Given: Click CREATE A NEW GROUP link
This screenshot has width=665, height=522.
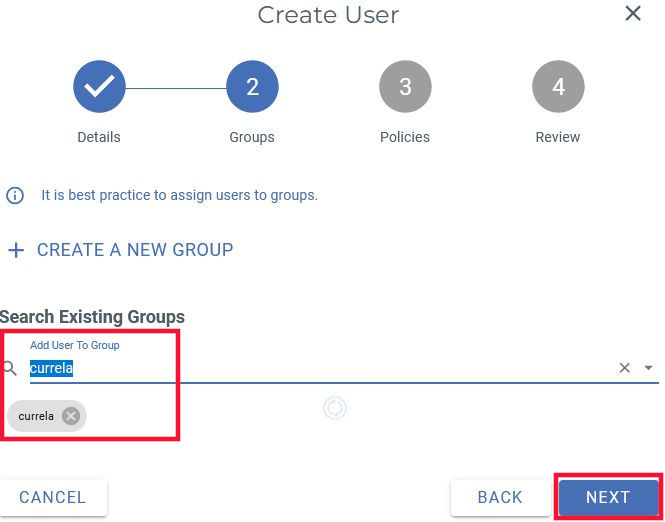Looking at the screenshot, I should pyautogui.click(x=135, y=250).
